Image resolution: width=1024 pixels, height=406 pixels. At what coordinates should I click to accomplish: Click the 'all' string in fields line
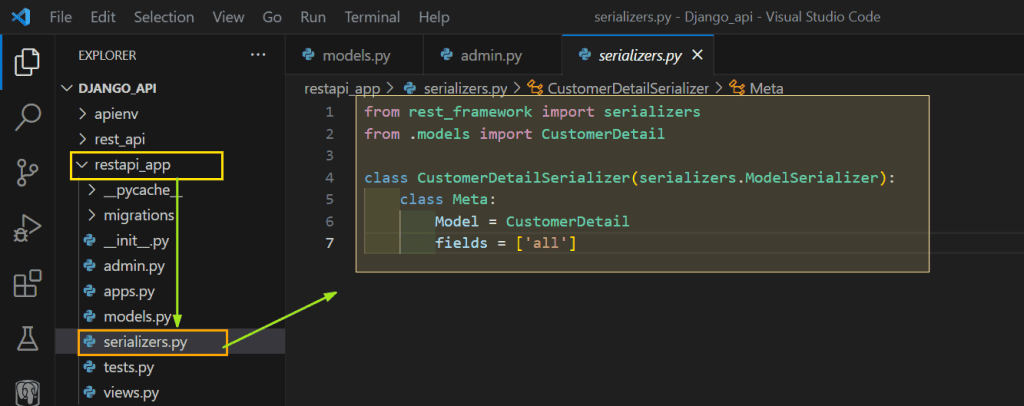click(545, 243)
